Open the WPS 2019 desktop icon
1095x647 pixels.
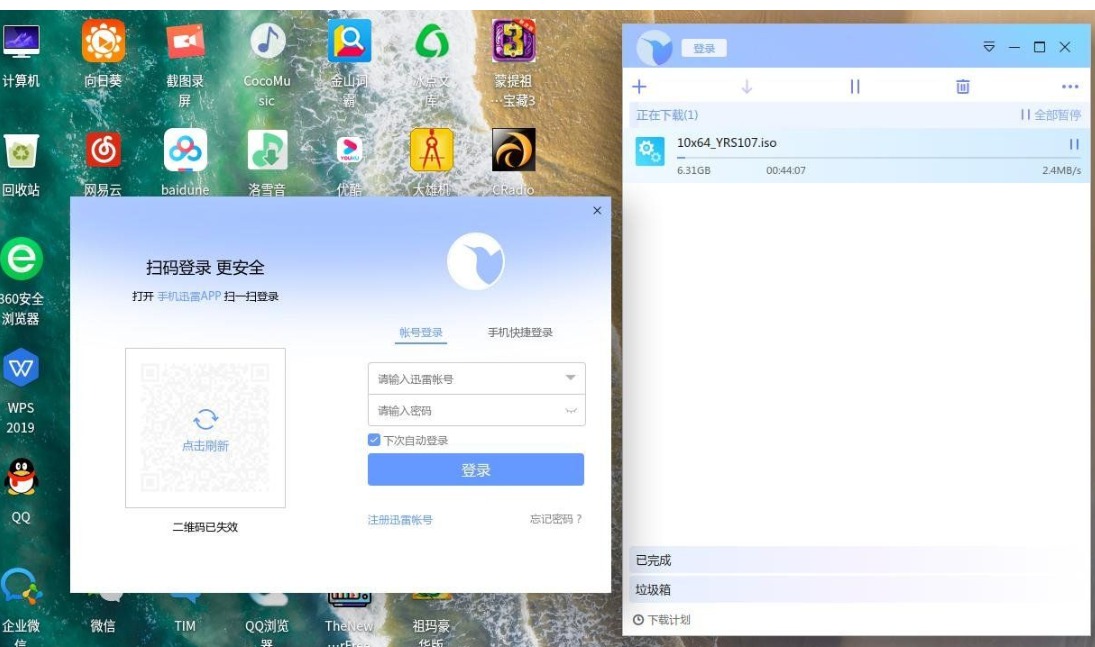tap(20, 368)
